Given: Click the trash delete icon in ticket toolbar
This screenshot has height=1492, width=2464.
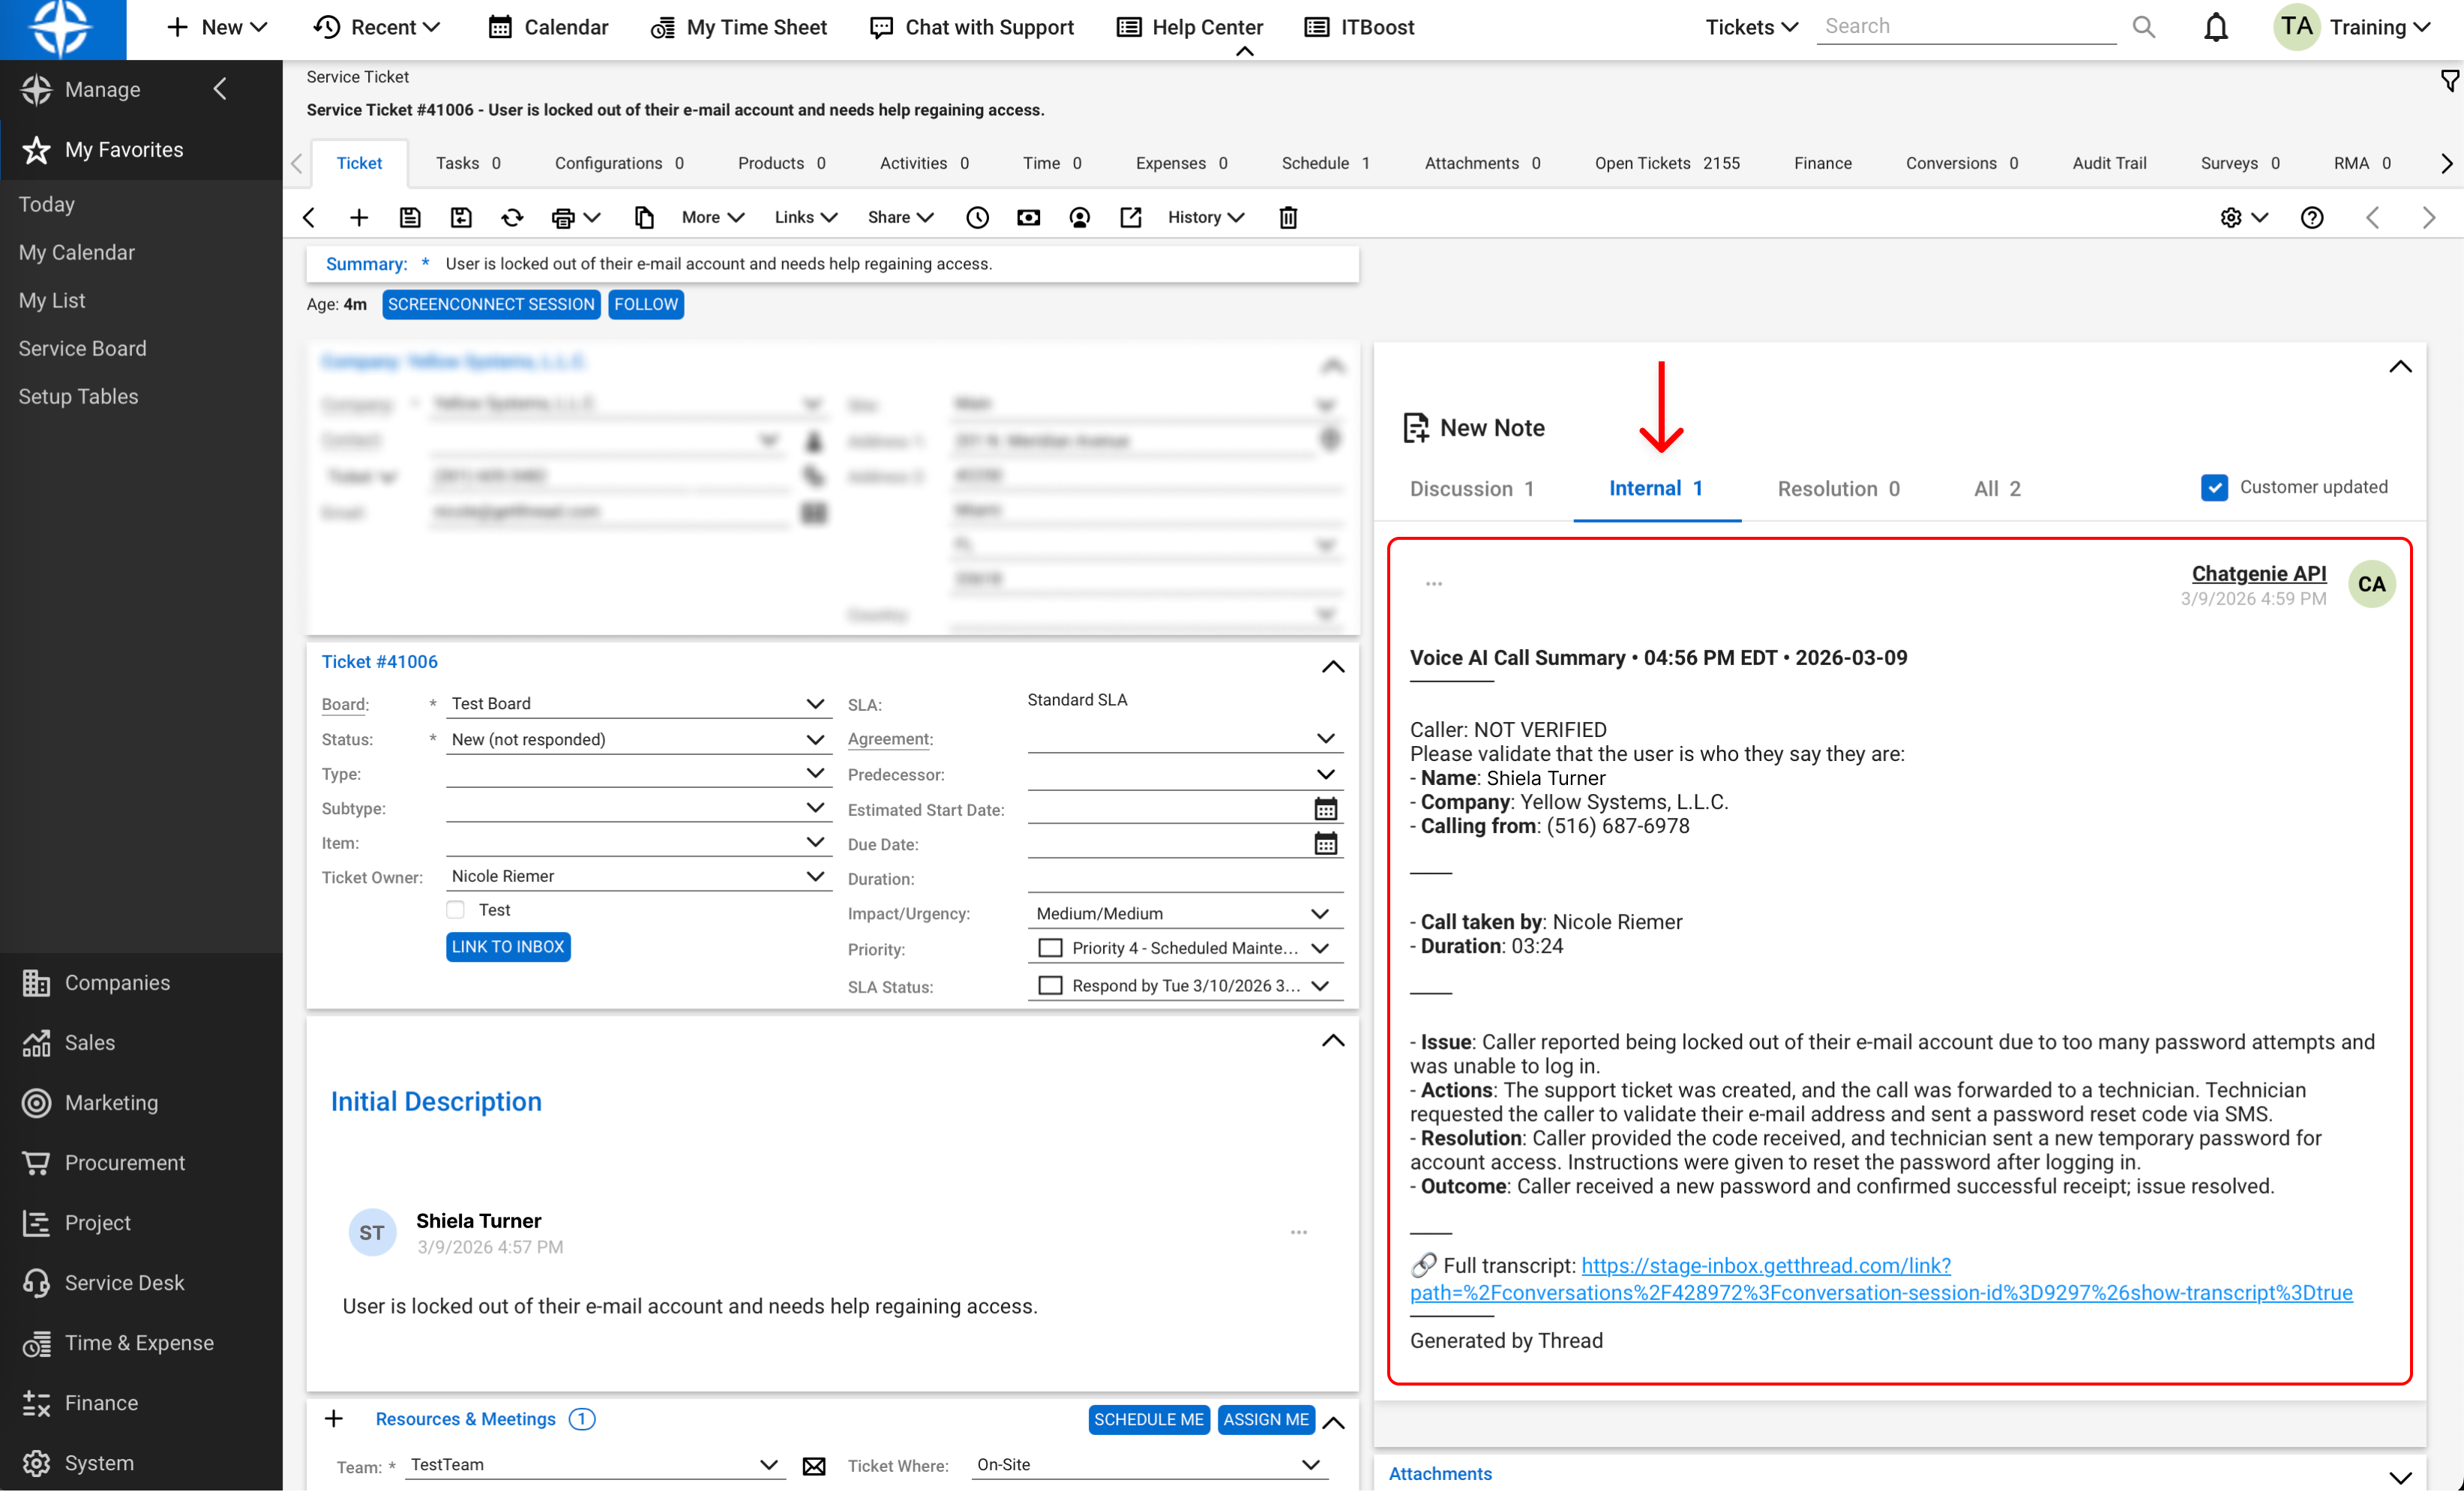Looking at the screenshot, I should click(1288, 217).
